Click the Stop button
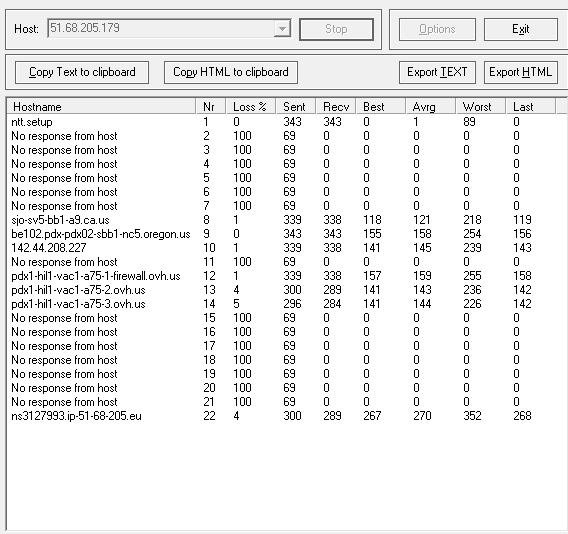This screenshot has height=534, width=568. click(336, 29)
